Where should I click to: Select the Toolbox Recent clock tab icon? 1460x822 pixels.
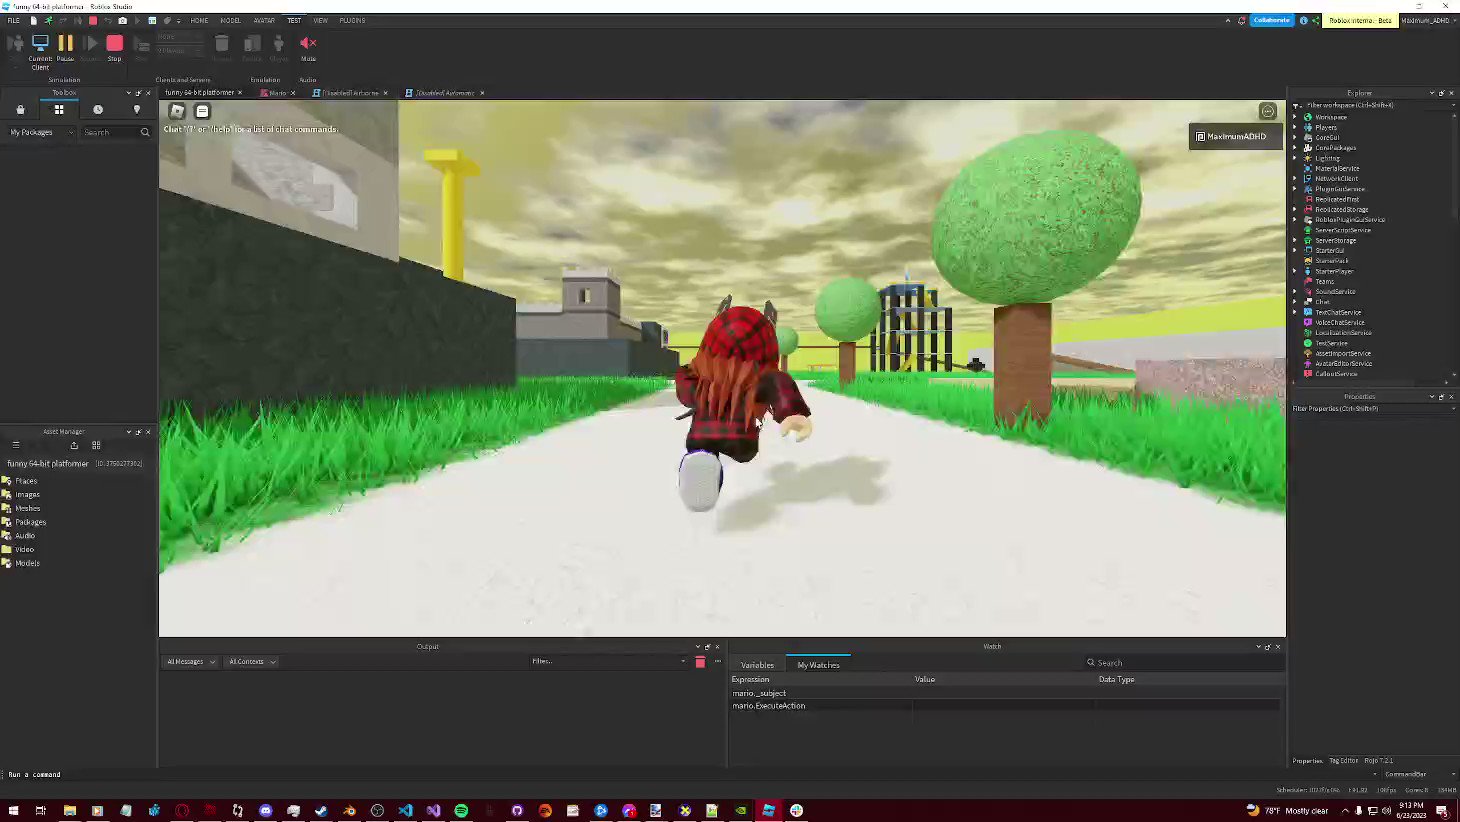click(x=98, y=109)
